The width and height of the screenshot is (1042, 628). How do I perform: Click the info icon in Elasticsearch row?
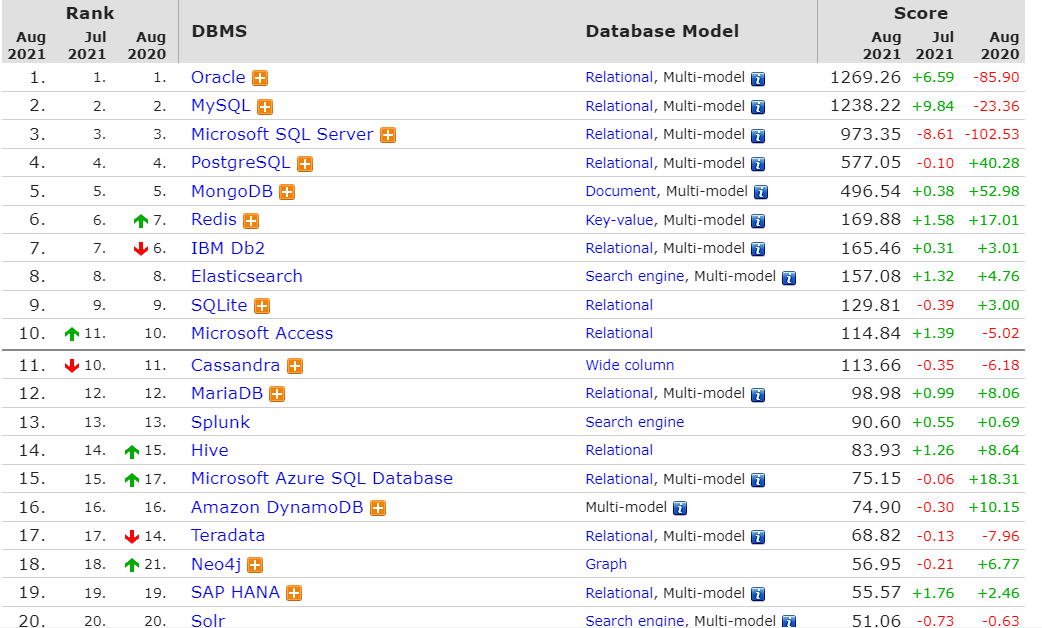(789, 278)
